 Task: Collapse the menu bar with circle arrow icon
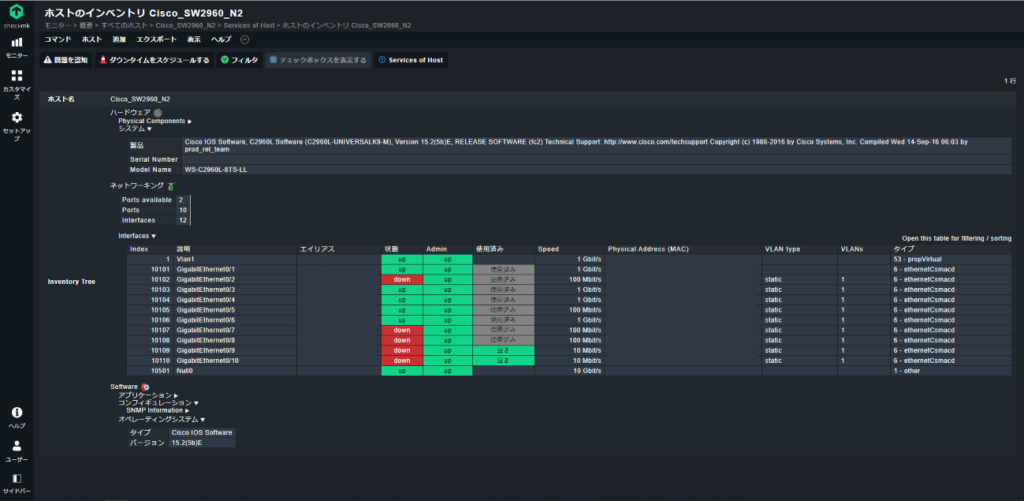245,39
